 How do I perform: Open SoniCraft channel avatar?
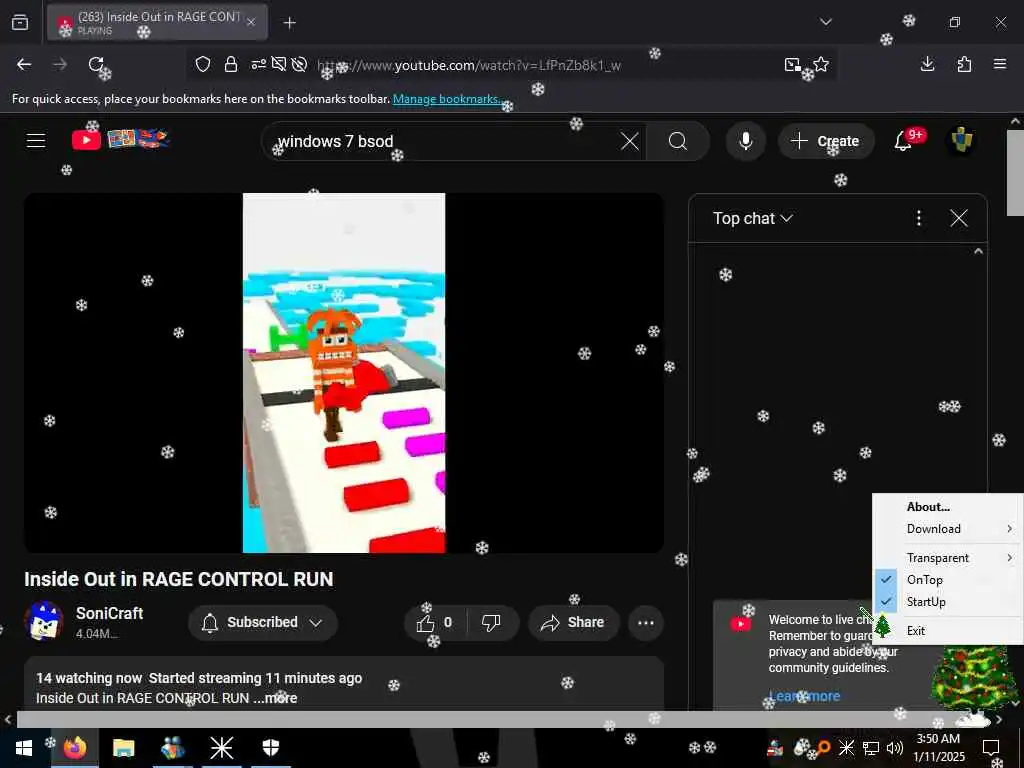tap(43, 621)
